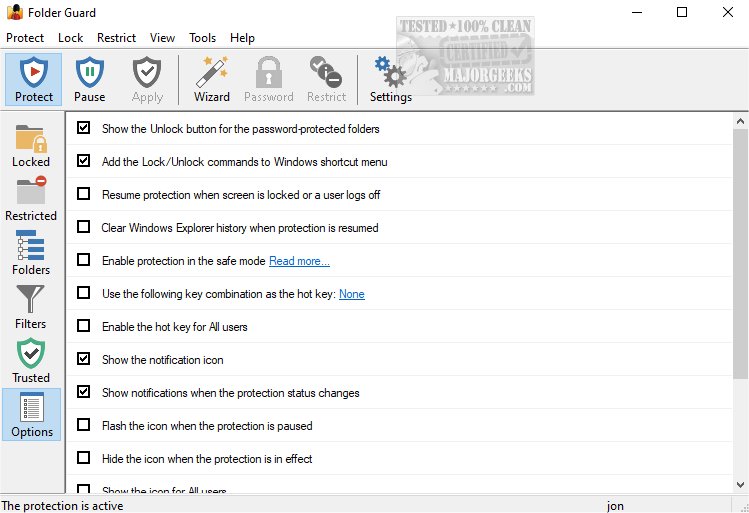Click the scrollbar up arrow

[x=740, y=121]
